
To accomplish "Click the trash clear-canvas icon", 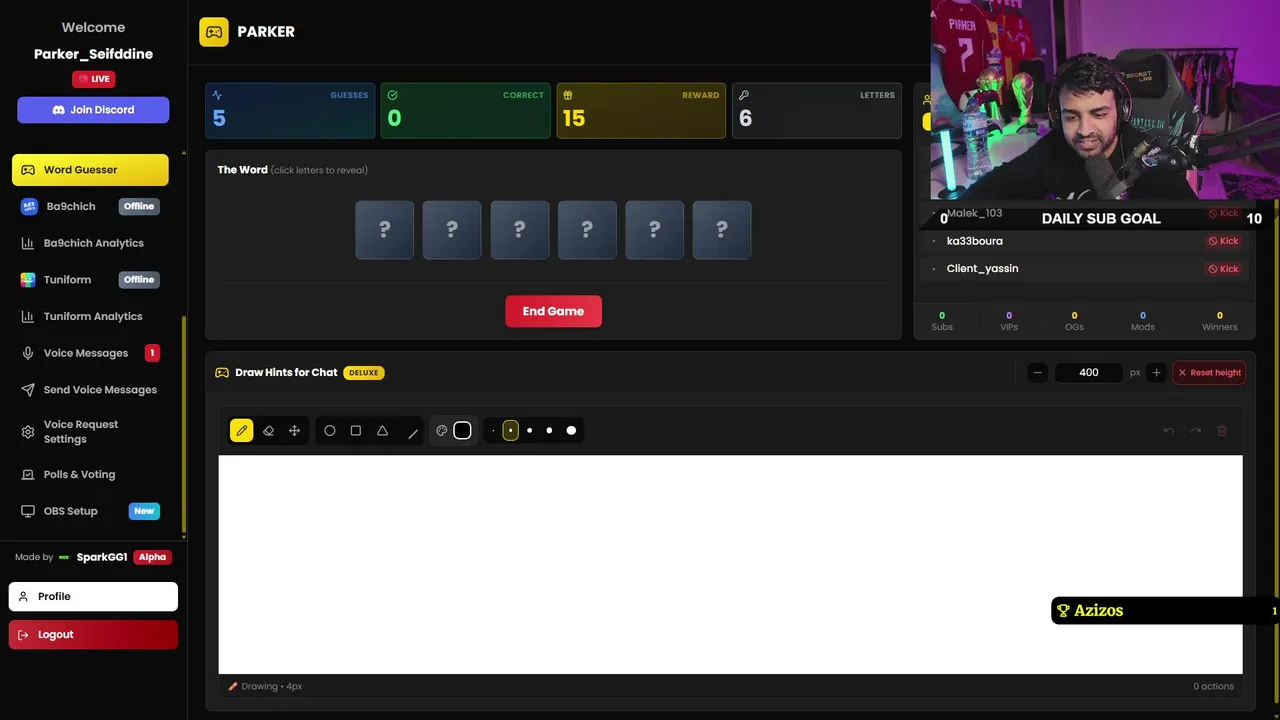I will [1221, 431].
